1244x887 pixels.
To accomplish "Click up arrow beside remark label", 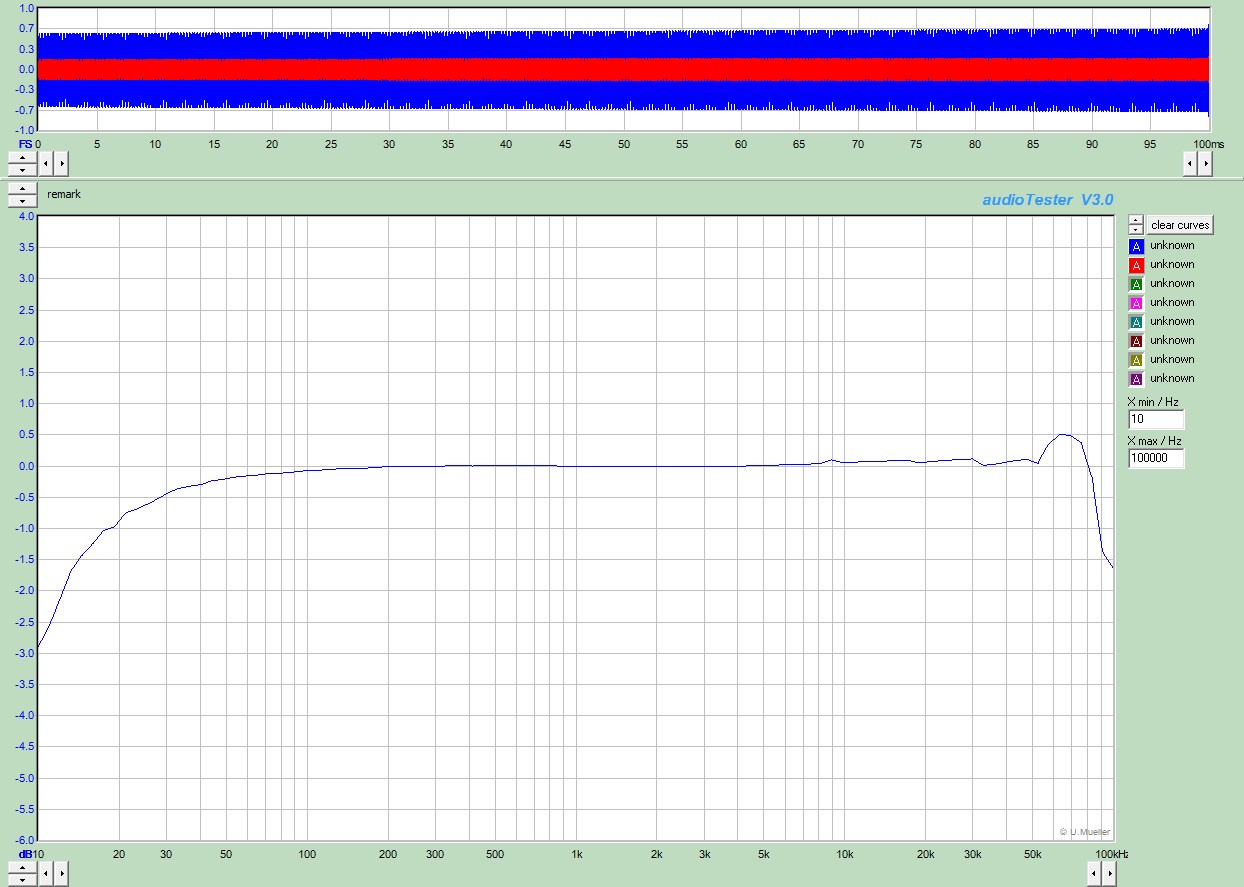I will [x=22, y=189].
